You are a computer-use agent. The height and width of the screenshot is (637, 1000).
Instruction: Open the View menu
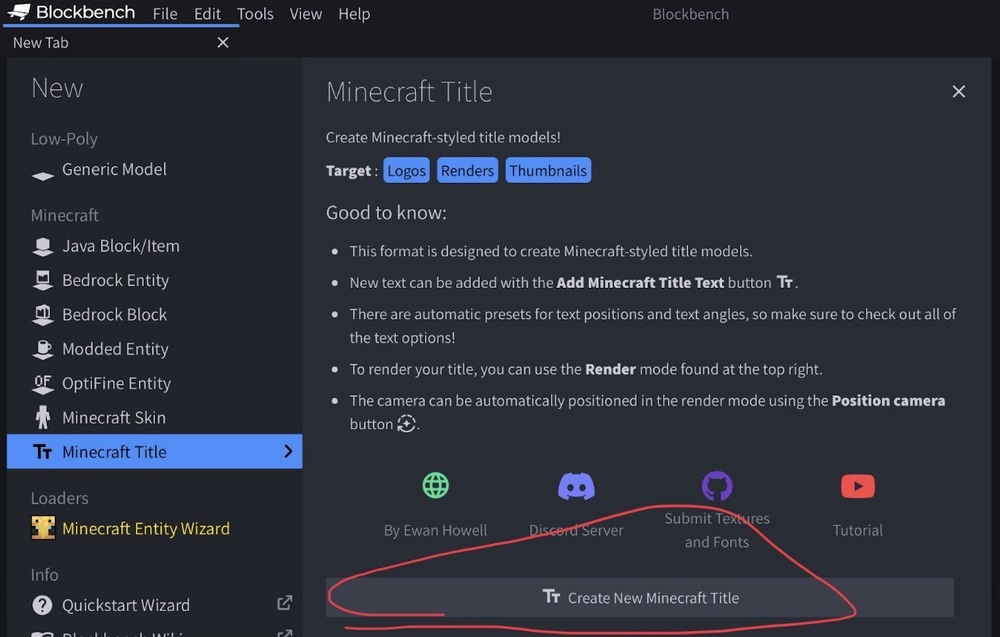(305, 13)
